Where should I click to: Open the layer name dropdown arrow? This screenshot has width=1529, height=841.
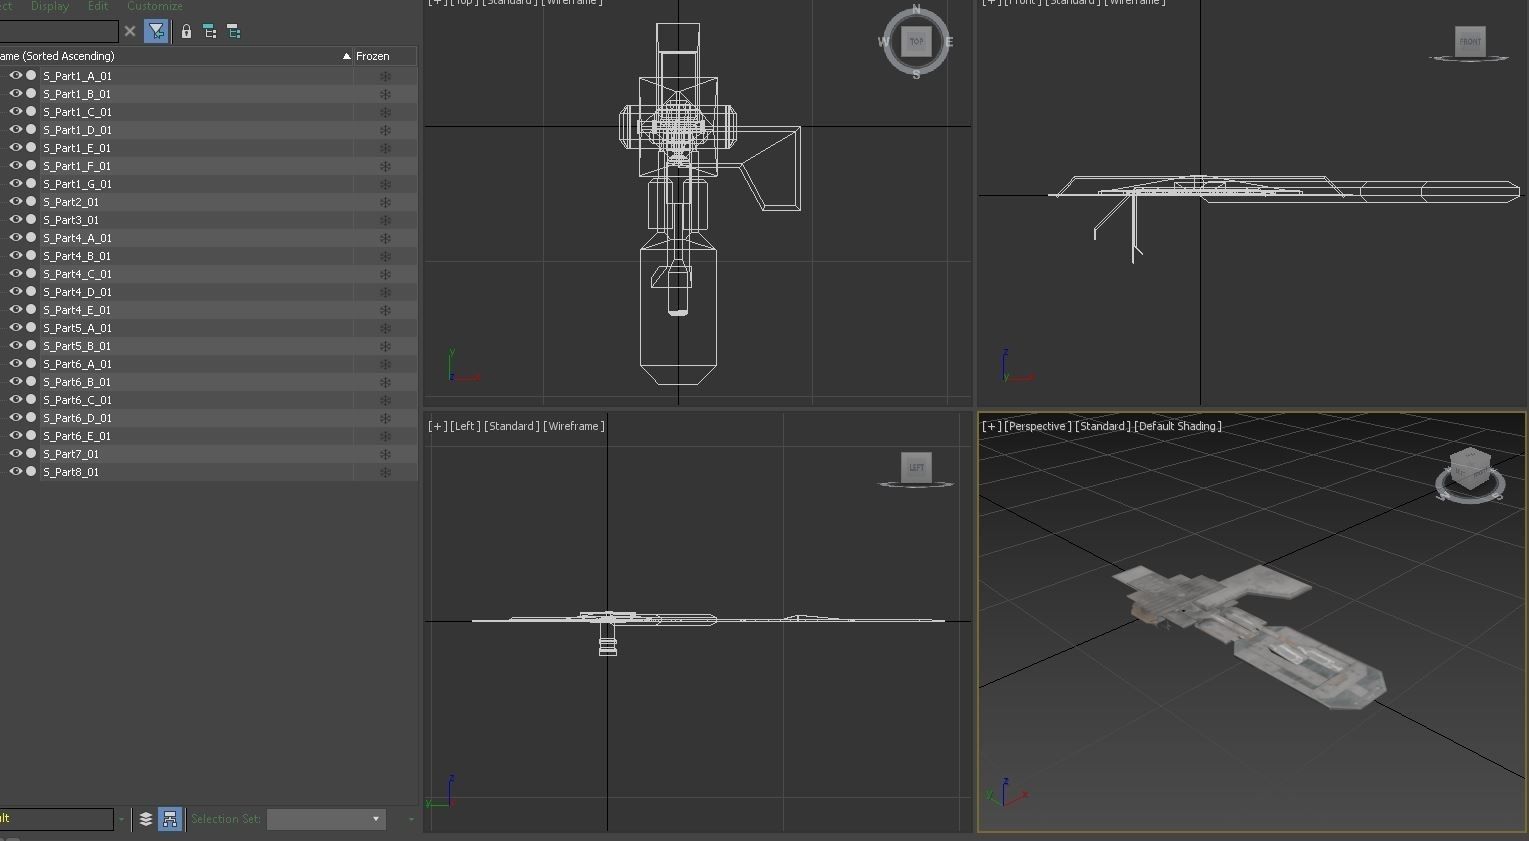coord(121,819)
